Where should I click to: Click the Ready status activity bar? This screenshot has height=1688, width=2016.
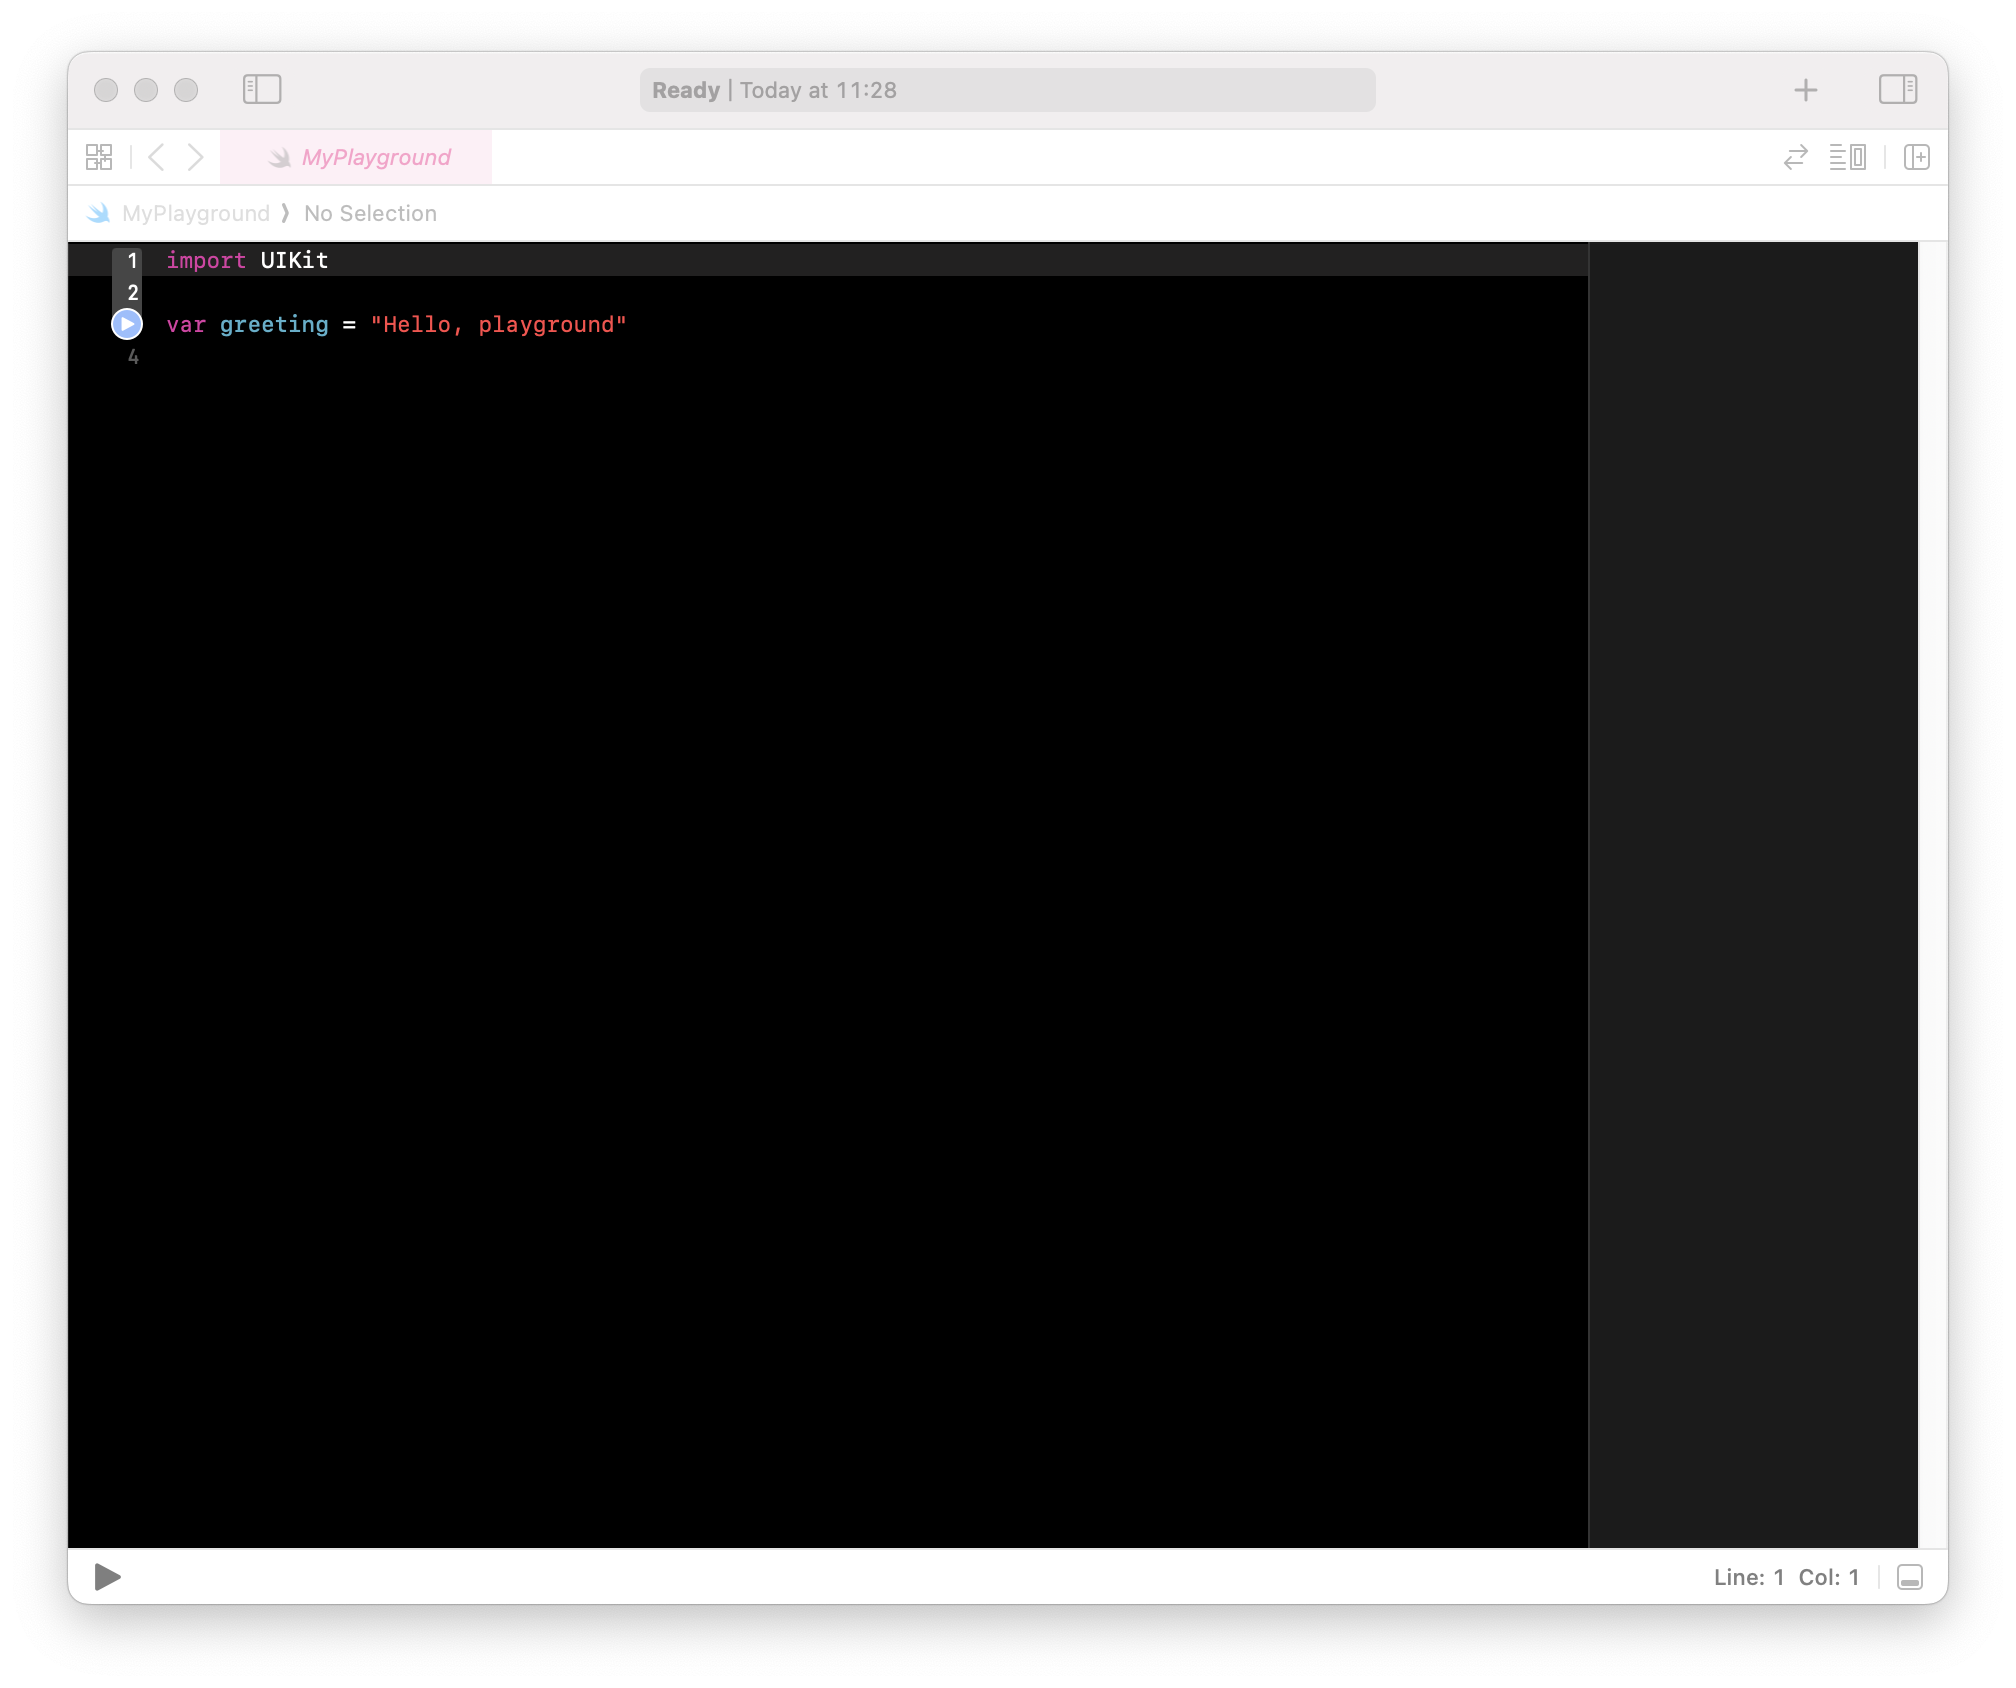[x=1007, y=90]
